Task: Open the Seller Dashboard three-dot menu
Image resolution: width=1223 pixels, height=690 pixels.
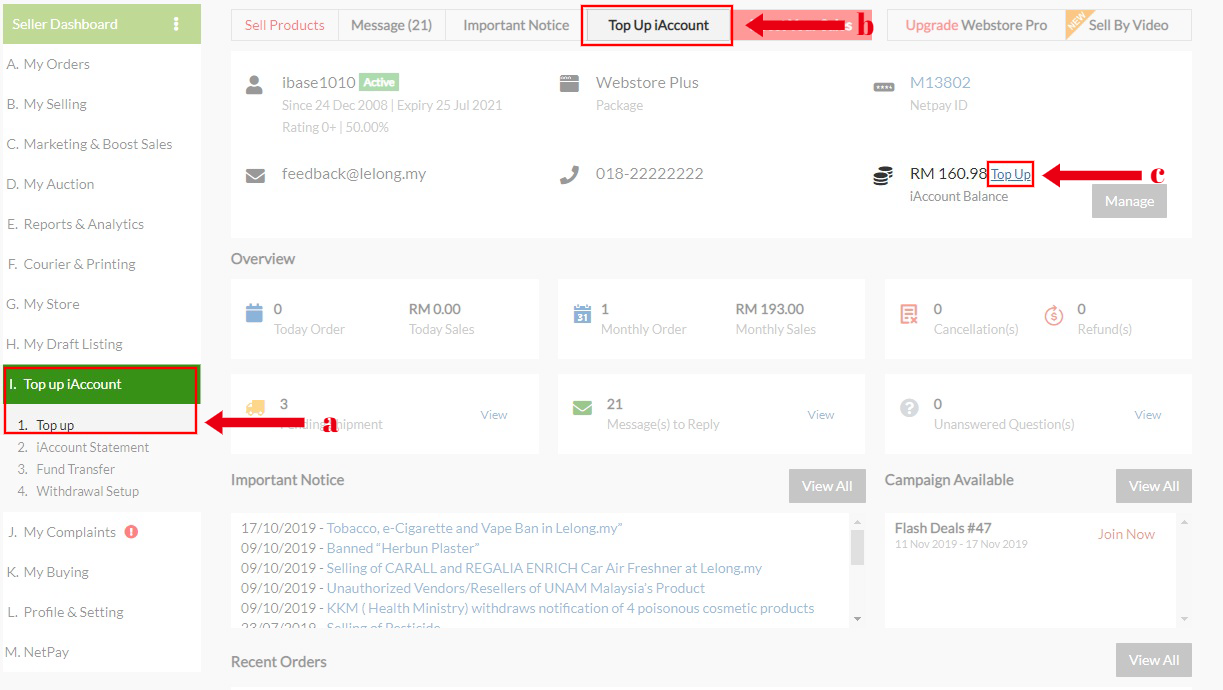Action: coord(177,24)
